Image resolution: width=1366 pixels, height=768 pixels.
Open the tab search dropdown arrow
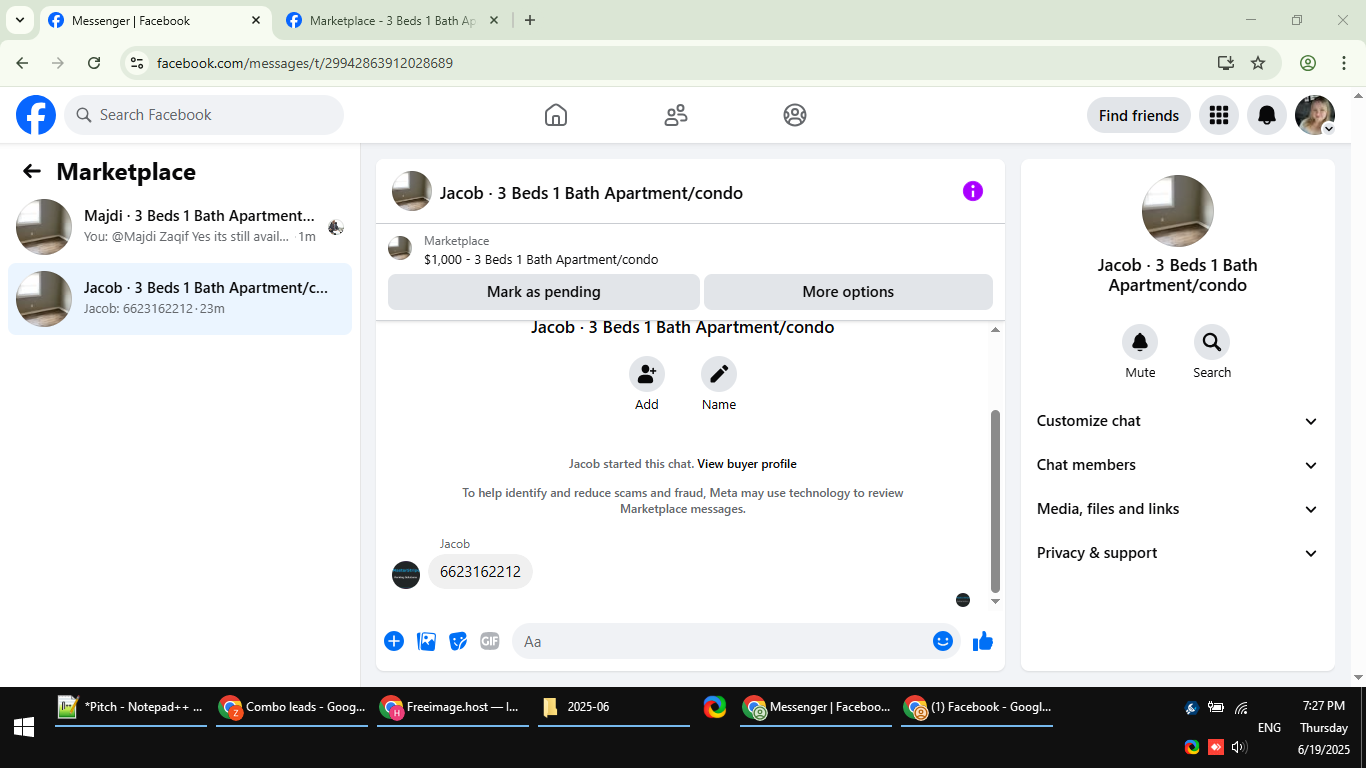19,20
